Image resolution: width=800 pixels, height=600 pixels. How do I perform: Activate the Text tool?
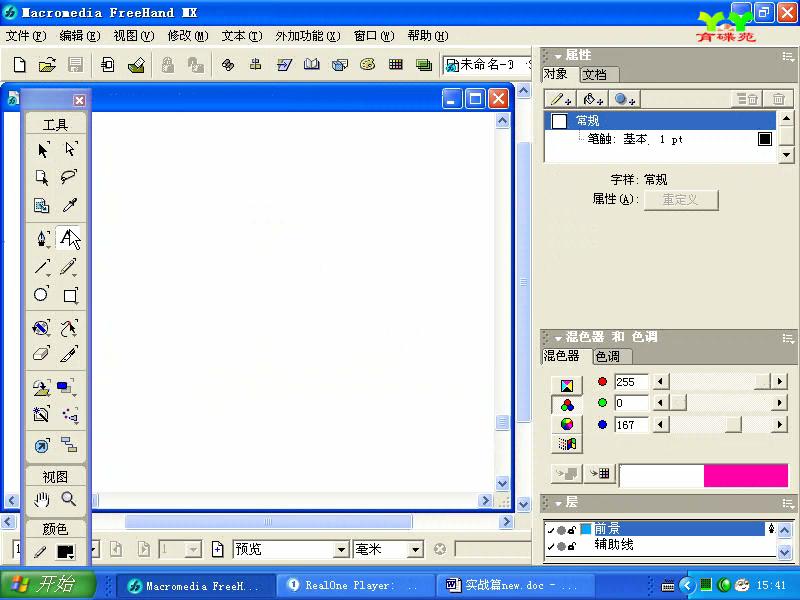[x=68, y=238]
